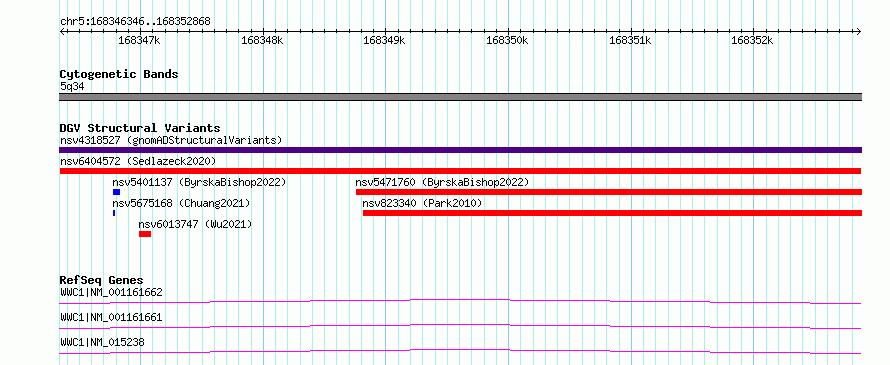Open nsv823340 (Park2010) label

click(422, 203)
